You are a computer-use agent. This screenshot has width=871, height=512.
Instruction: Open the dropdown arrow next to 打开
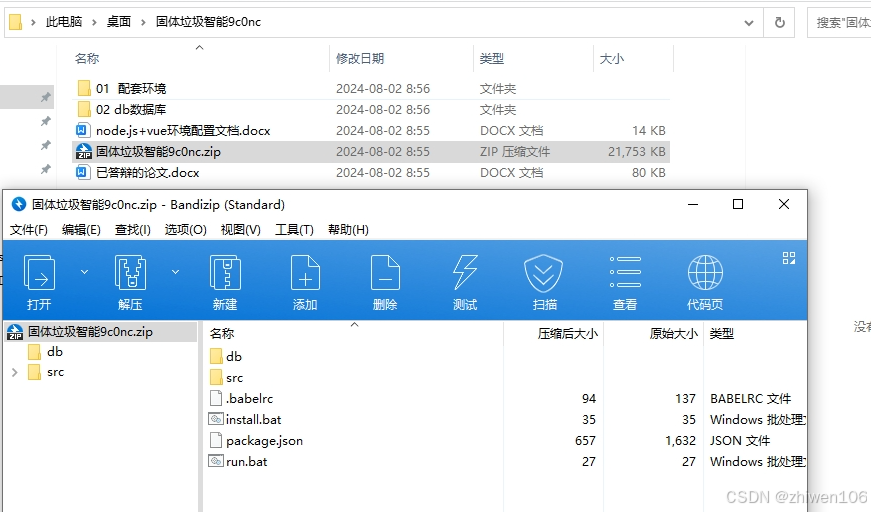click(84, 272)
